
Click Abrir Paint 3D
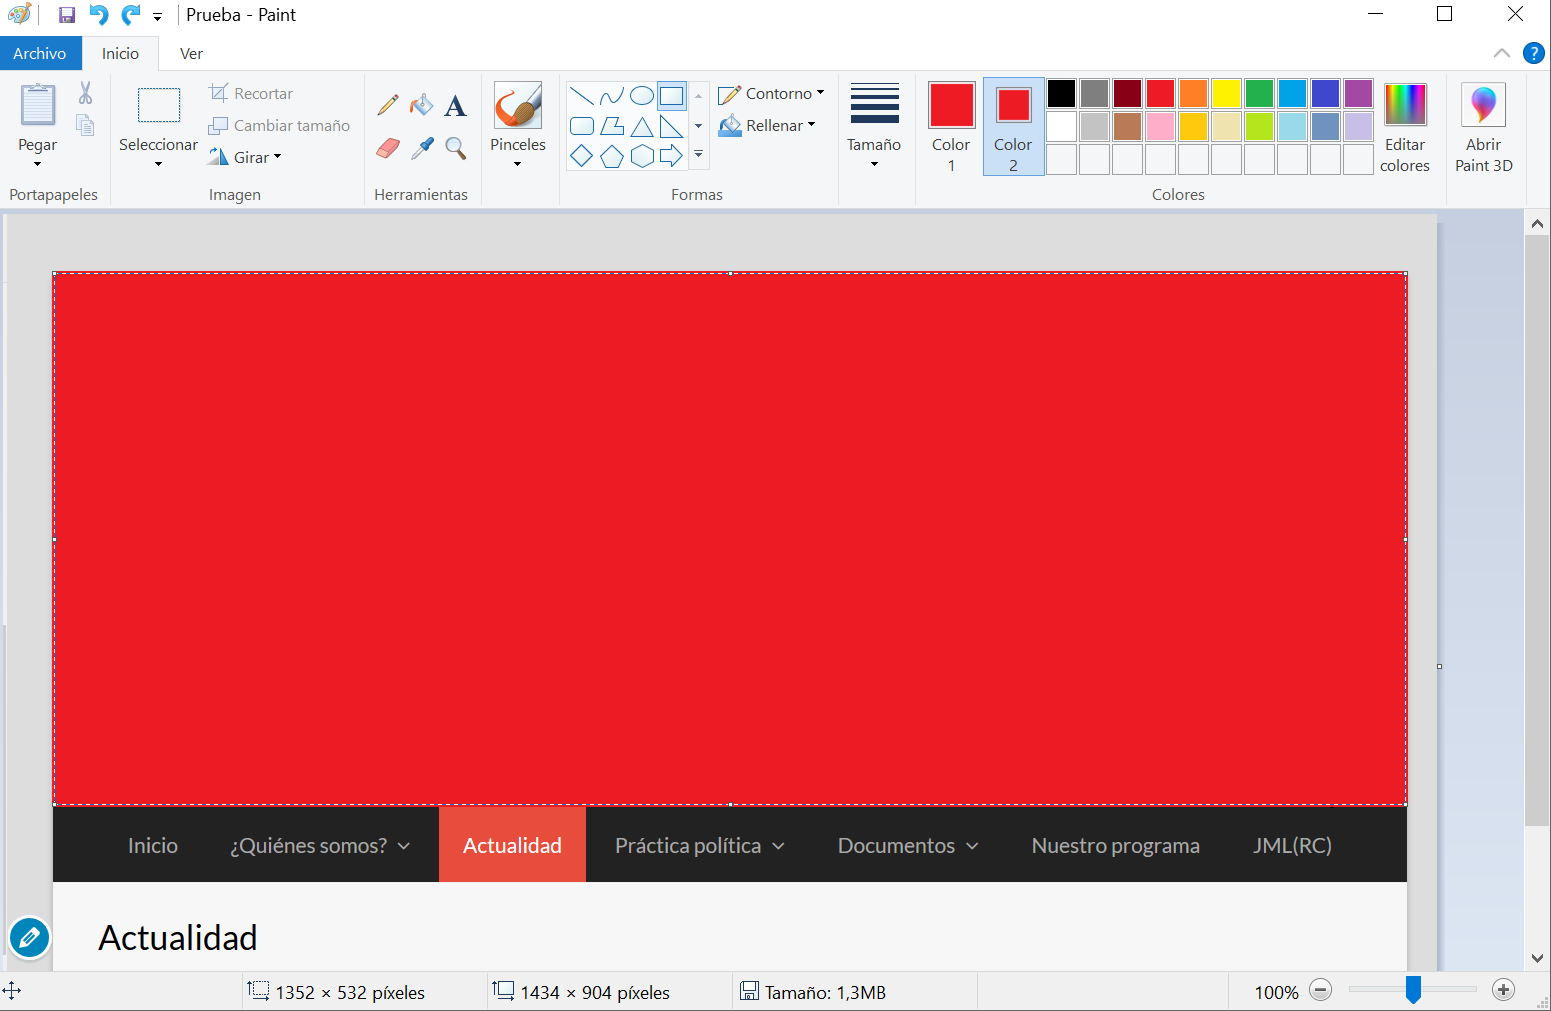[x=1484, y=127]
